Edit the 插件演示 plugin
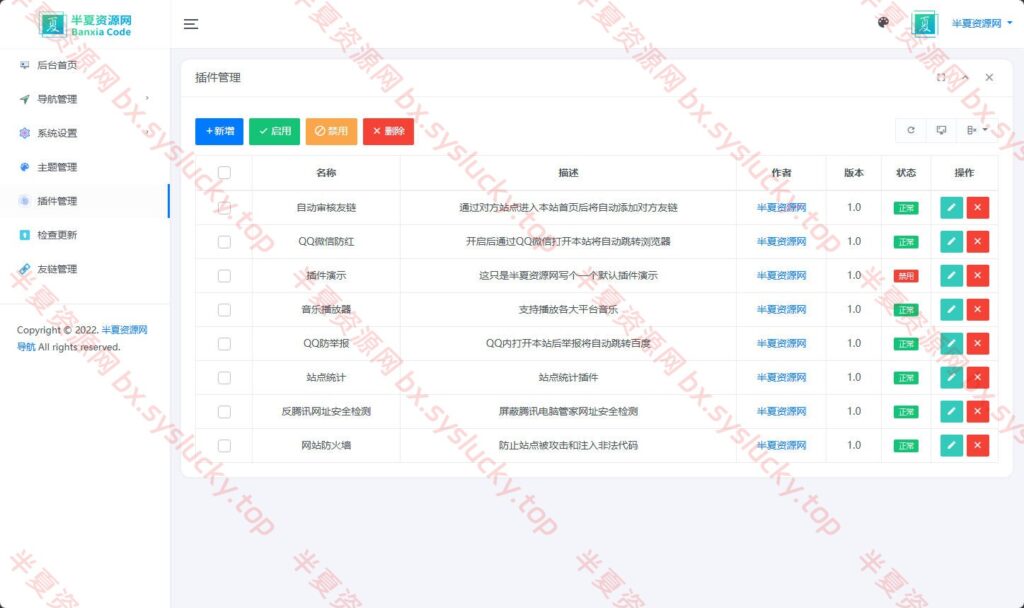Image resolution: width=1024 pixels, height=608 pixels. [x=952, y=276]
